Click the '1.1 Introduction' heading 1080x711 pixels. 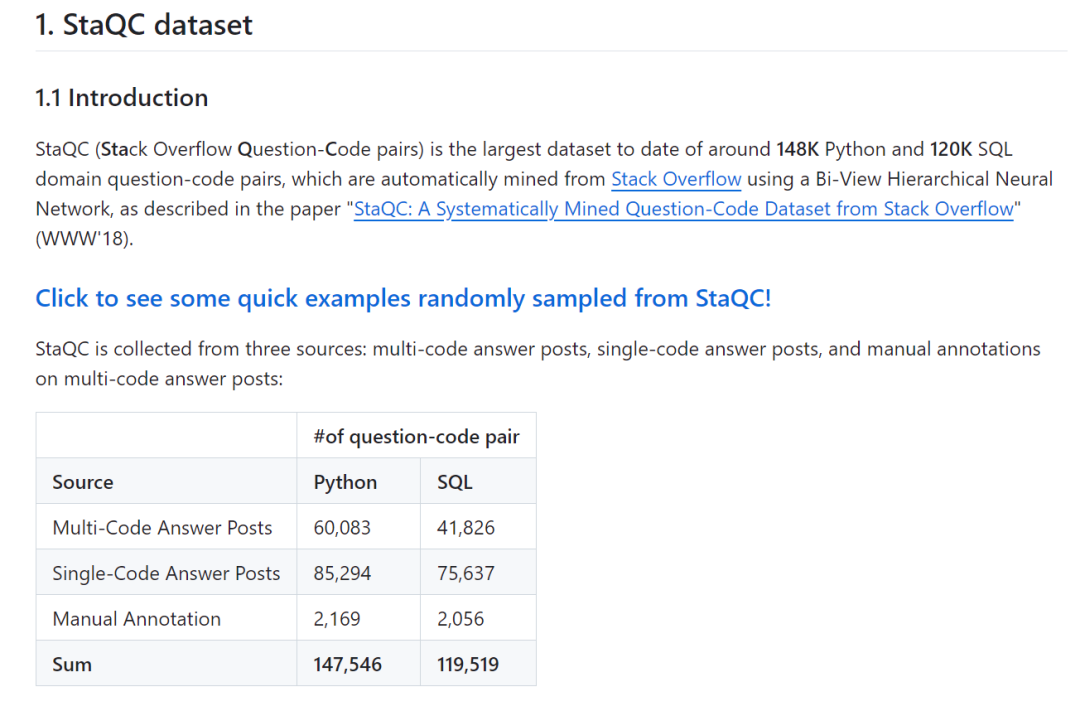(122, 98)
